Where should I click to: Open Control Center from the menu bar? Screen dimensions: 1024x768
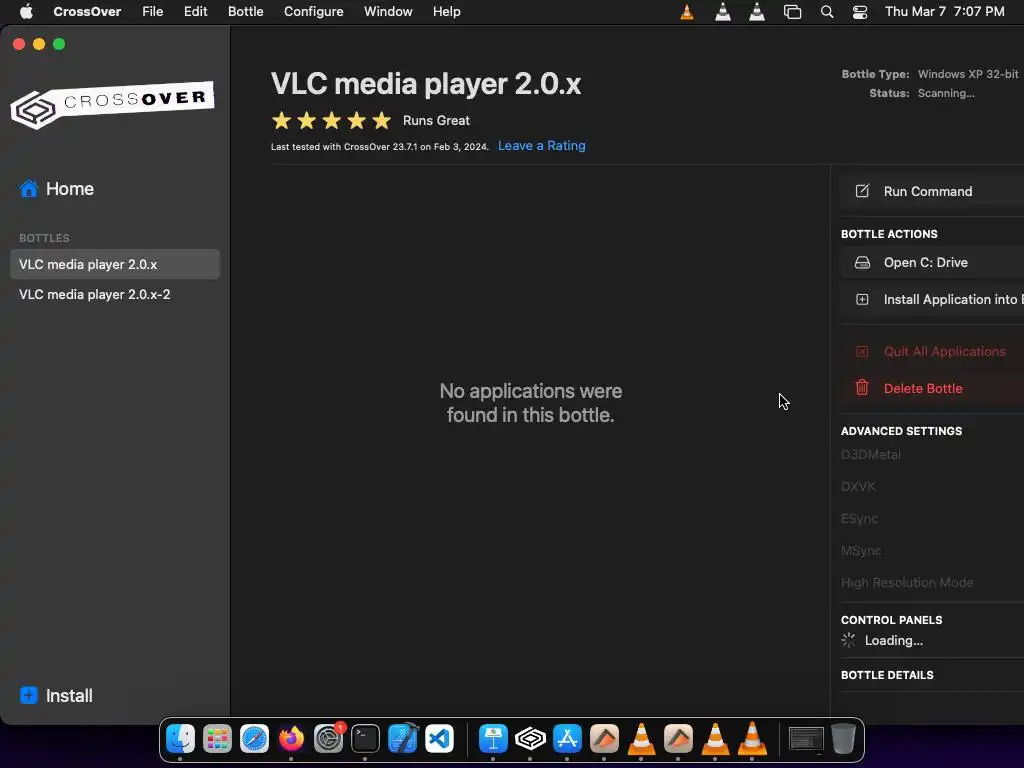point(860,12)
